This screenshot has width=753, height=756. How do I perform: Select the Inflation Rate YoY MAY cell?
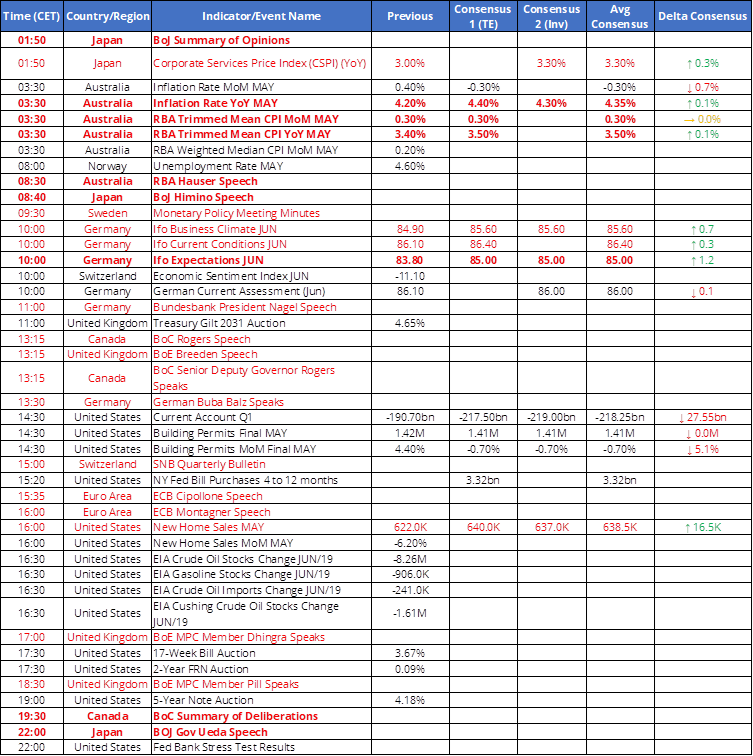[x=261, y=103]
